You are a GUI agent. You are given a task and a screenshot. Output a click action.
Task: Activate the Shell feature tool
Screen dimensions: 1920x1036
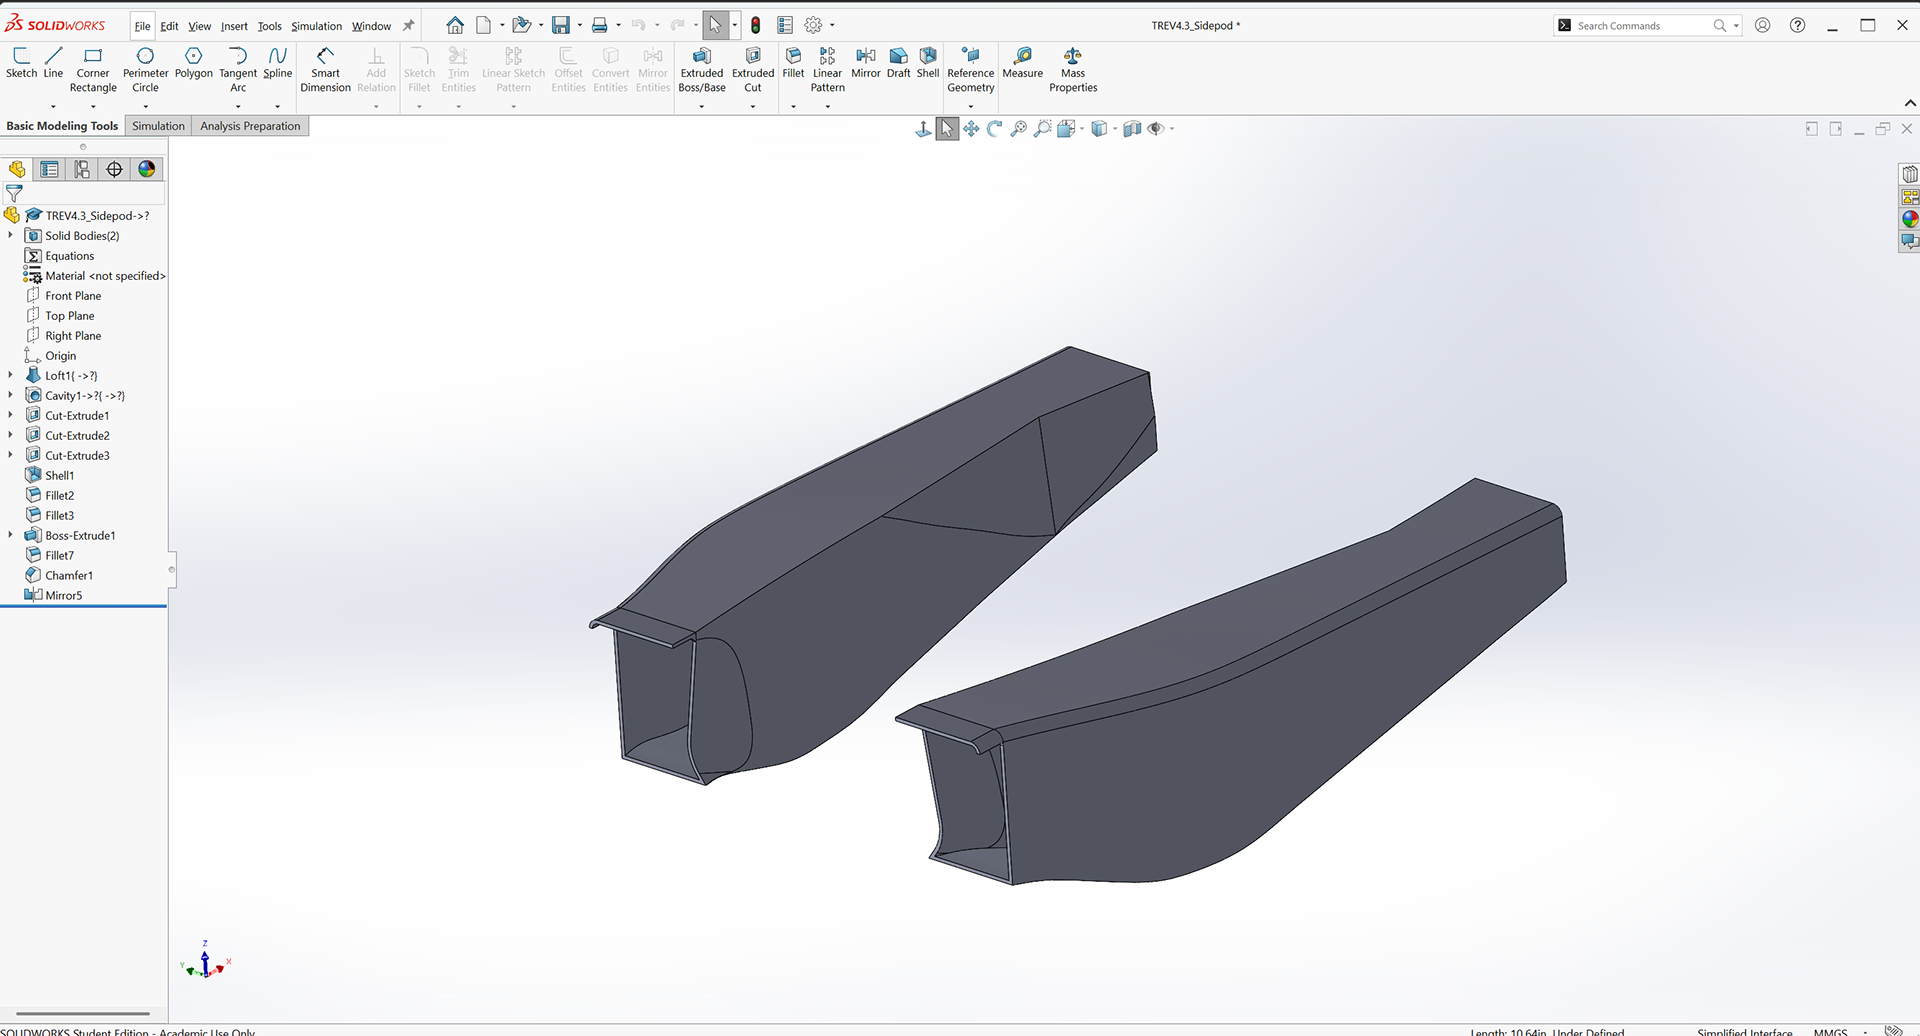click(927, 62)
